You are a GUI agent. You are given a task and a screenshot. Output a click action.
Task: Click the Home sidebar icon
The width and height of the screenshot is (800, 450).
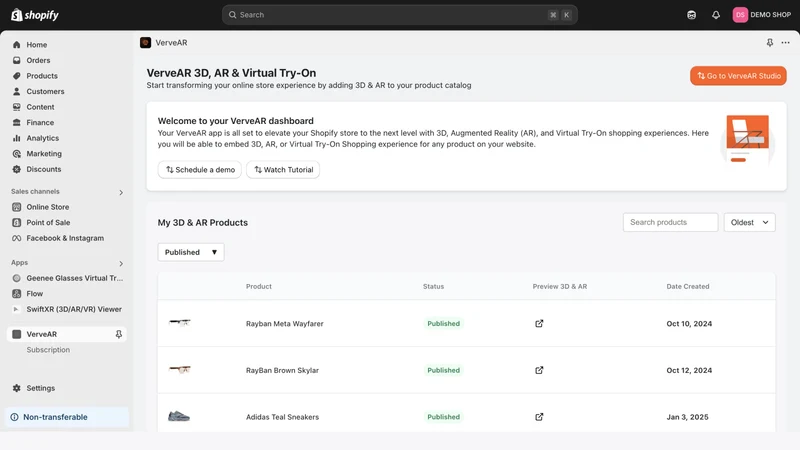pos(17,45)
